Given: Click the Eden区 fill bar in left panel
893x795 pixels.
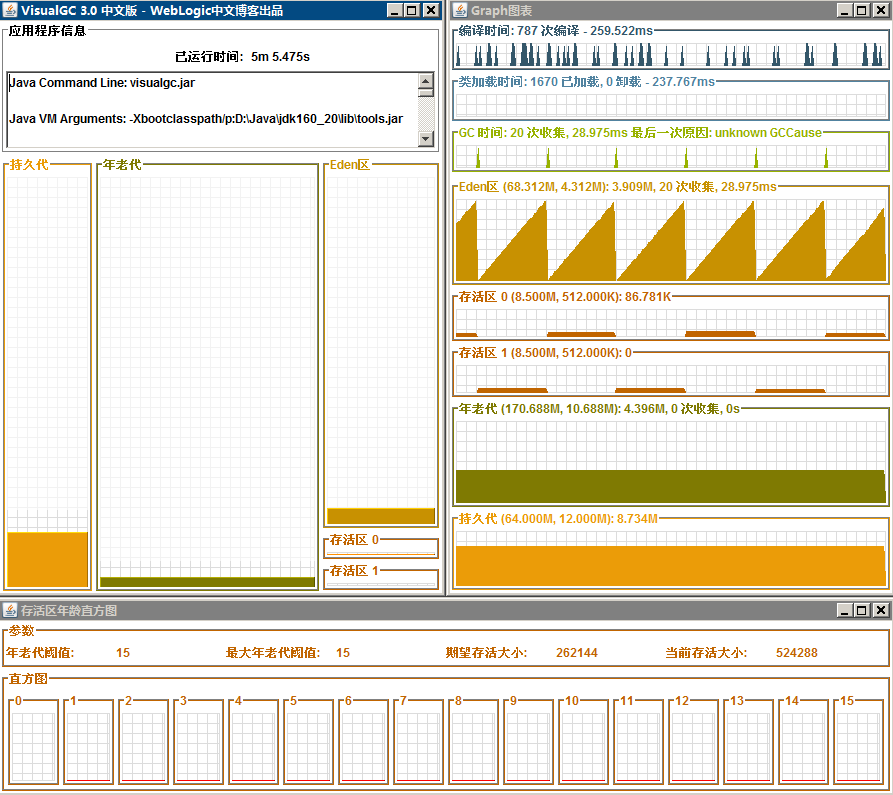Looking at the screenshot, I should click(380, 516).
